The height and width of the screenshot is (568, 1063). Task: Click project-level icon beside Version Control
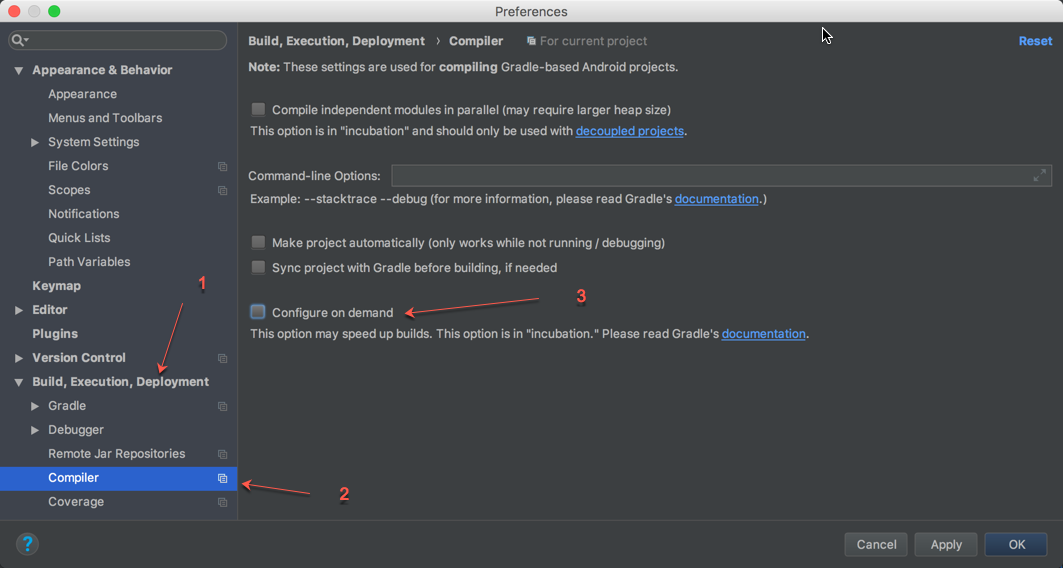[x=222, y=358]
